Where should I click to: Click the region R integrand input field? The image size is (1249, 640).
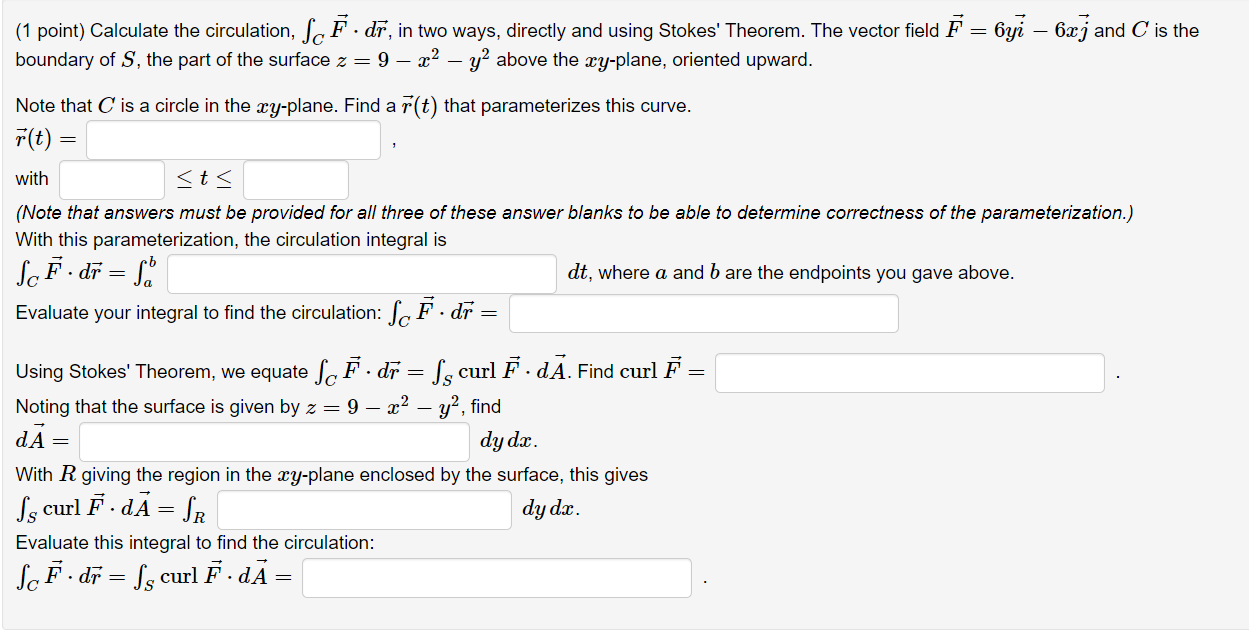click(364, 510)
